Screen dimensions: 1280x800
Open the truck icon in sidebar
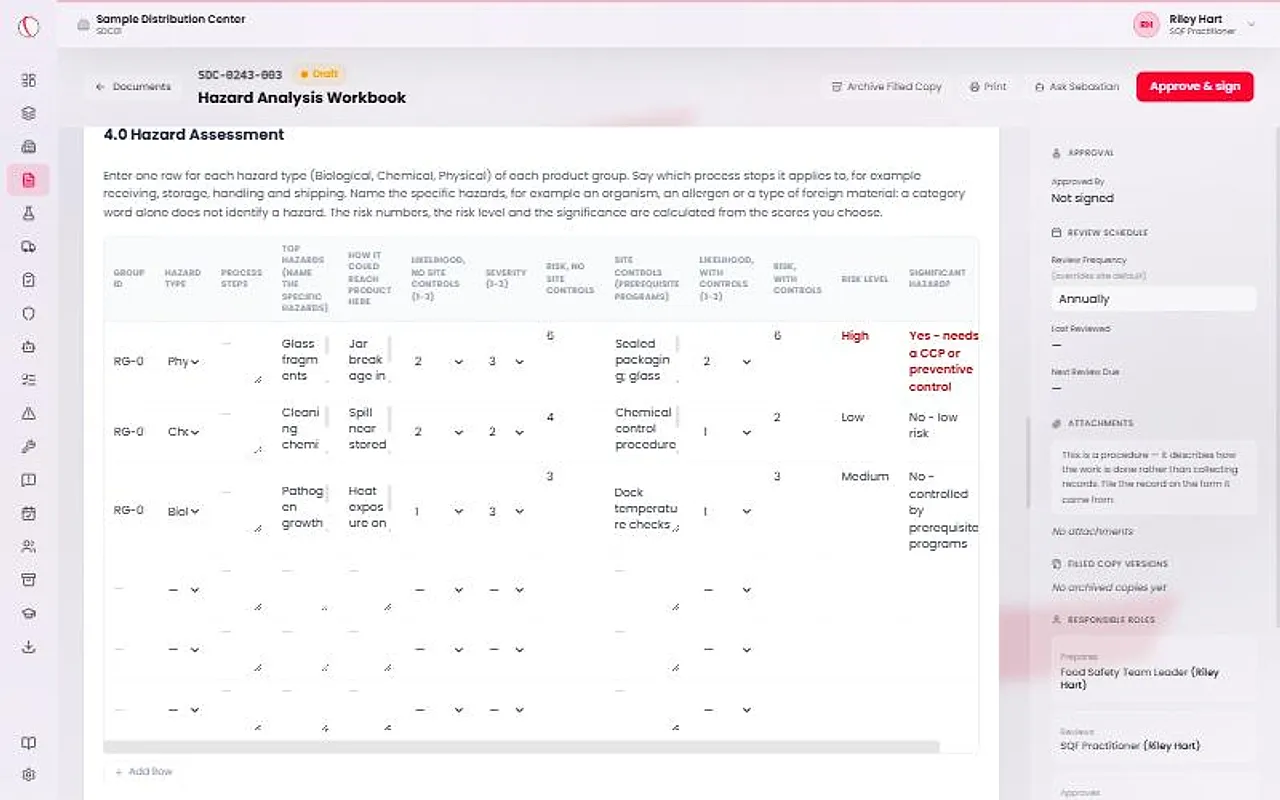(x=28, y=247)
